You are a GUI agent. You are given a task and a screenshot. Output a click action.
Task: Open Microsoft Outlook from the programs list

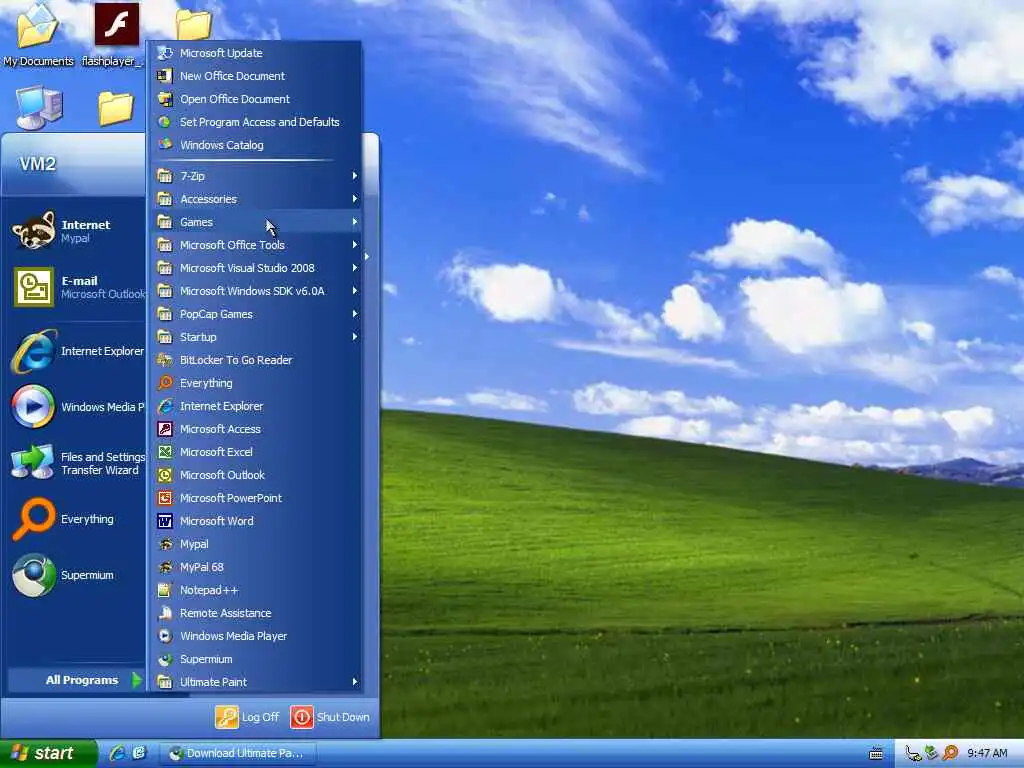[x=257, y=475]
